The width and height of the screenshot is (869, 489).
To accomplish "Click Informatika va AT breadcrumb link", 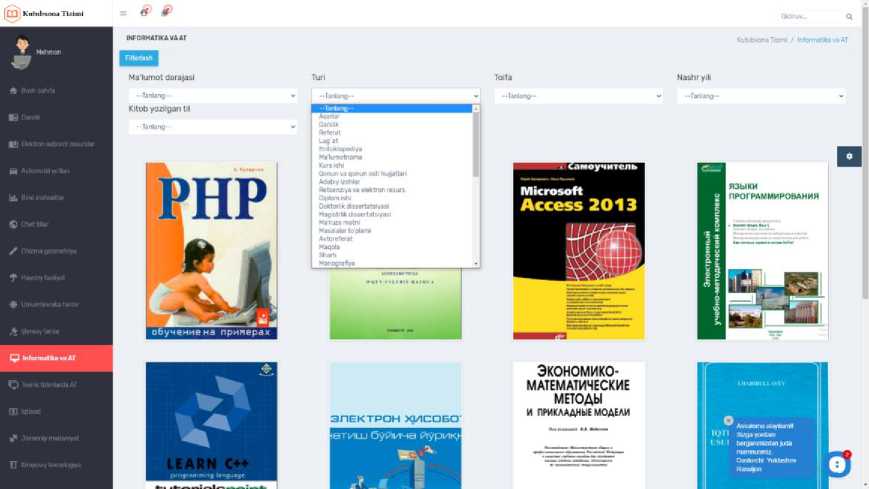I will pos(822,40).
